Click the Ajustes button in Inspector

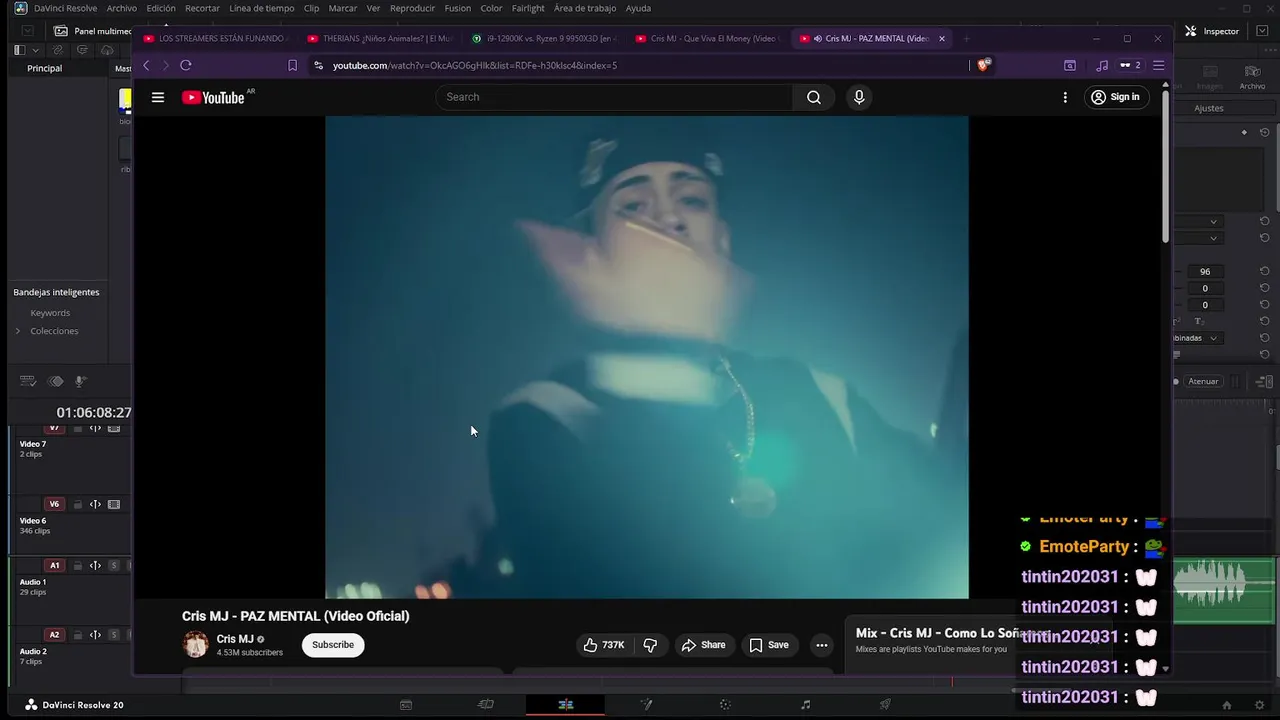pos(1209,108)
